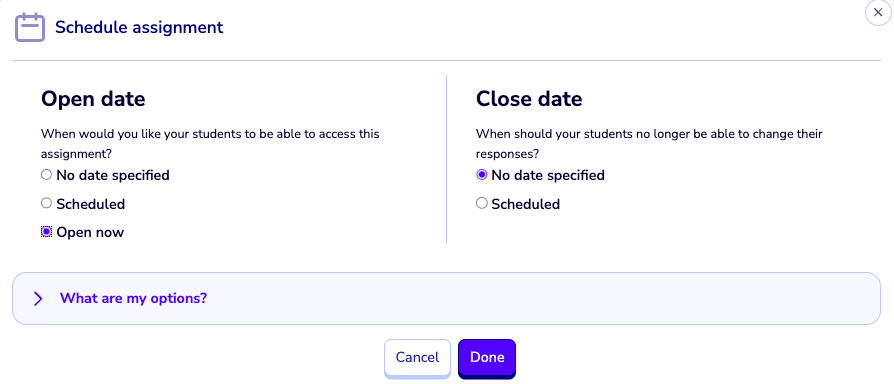Click the Open date question about accessing assignment
This screenshot has height=384, width=894.
(x=210, y=144)
